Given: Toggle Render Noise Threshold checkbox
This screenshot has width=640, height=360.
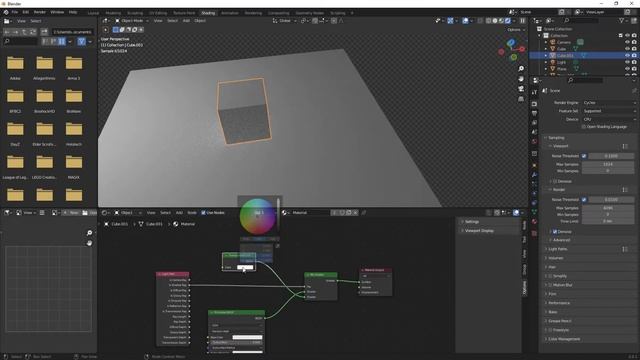Looking at the screenshot, I should pyautogui.click(x=584, y=200).
